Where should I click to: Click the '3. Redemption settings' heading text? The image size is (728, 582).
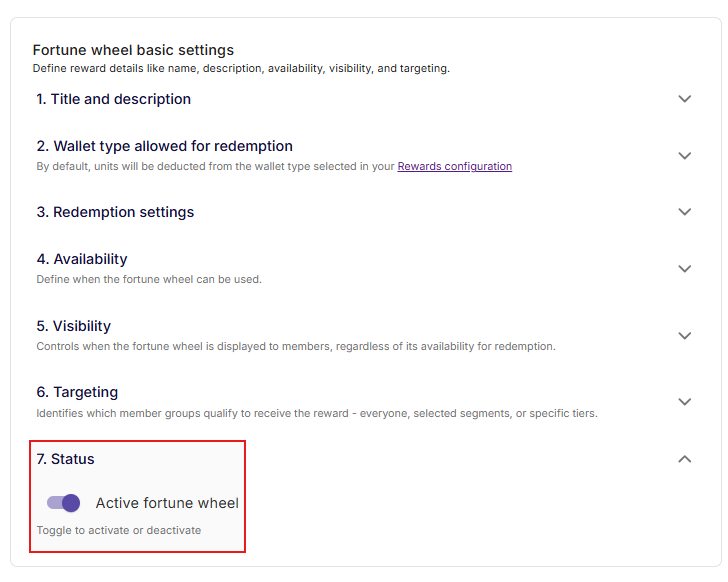(115, 212)
